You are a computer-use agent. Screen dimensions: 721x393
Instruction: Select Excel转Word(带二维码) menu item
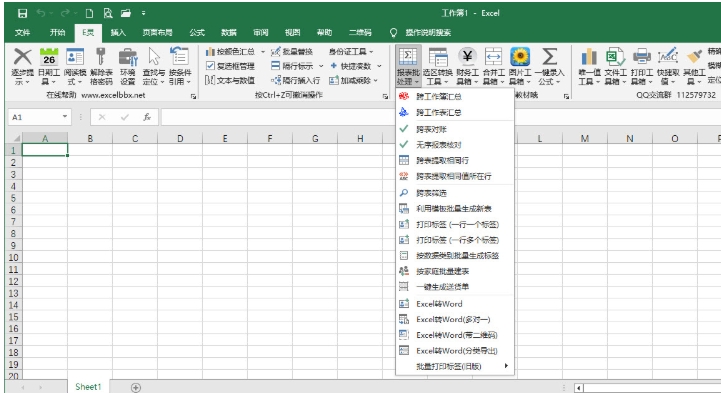coord(455,335)
